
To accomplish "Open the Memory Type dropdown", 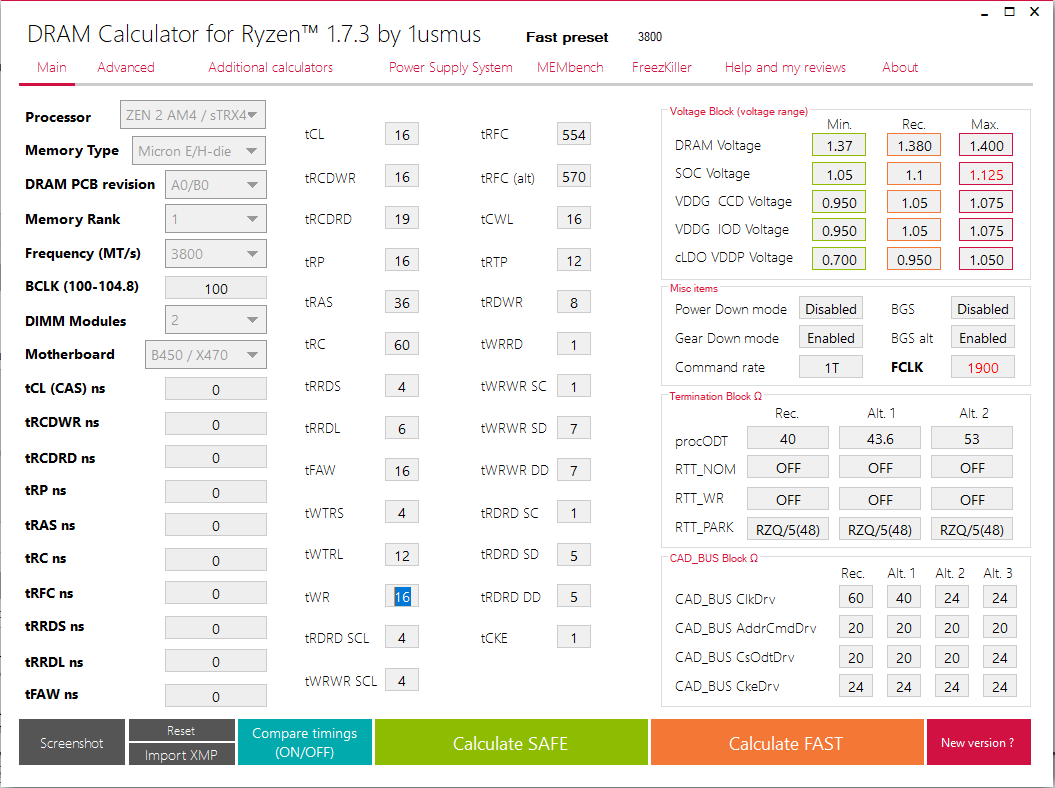I will click(x=198, y=151).
